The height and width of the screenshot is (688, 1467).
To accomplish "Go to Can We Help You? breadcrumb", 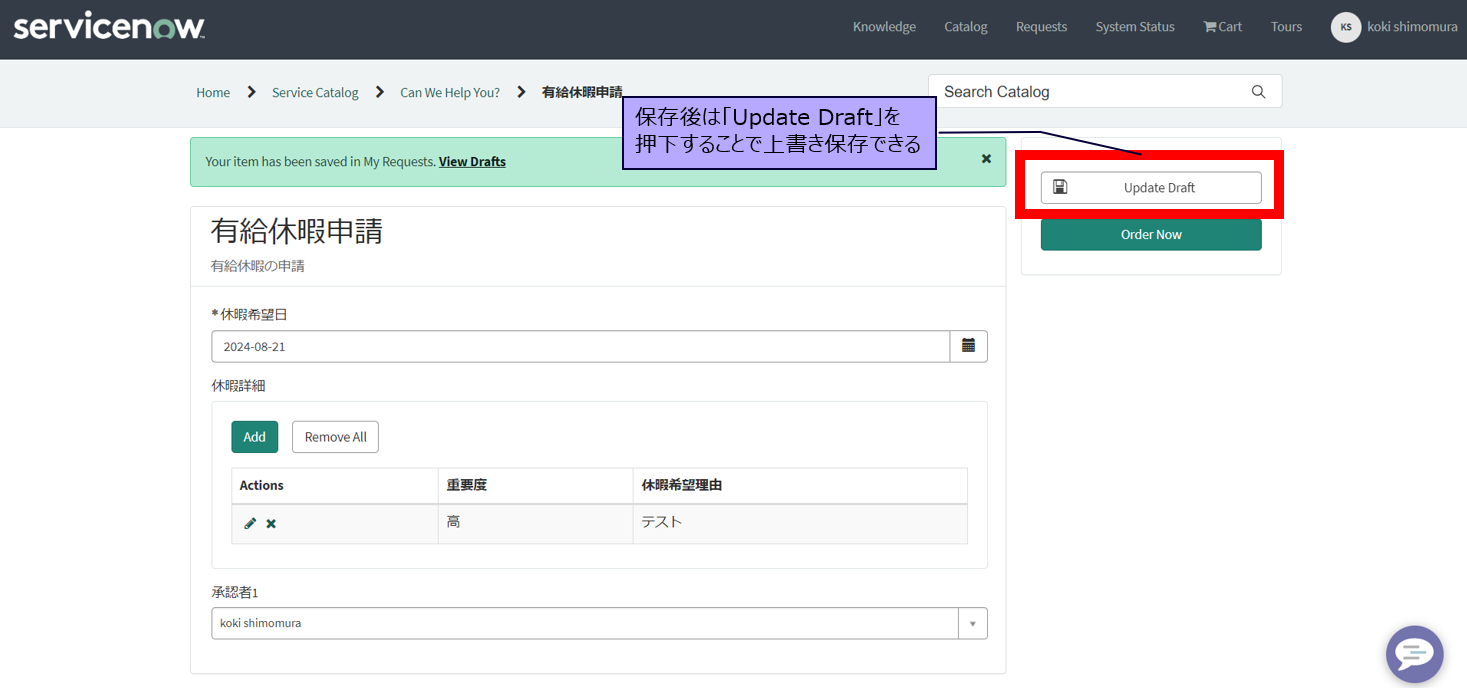I will pos(450,92).
